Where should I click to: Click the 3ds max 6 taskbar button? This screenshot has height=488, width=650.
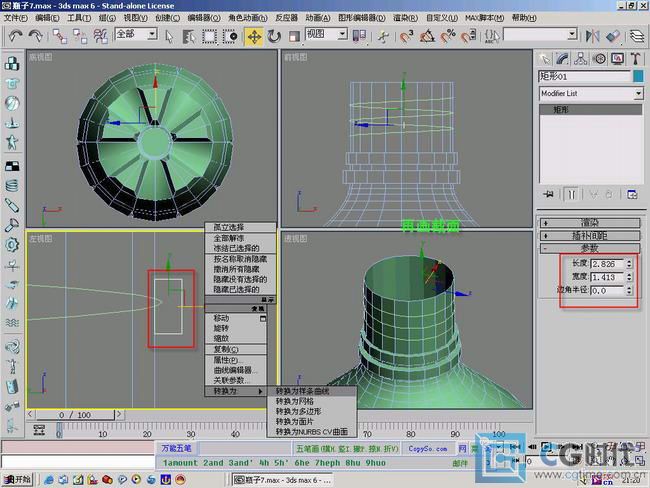tap(282, 480)
